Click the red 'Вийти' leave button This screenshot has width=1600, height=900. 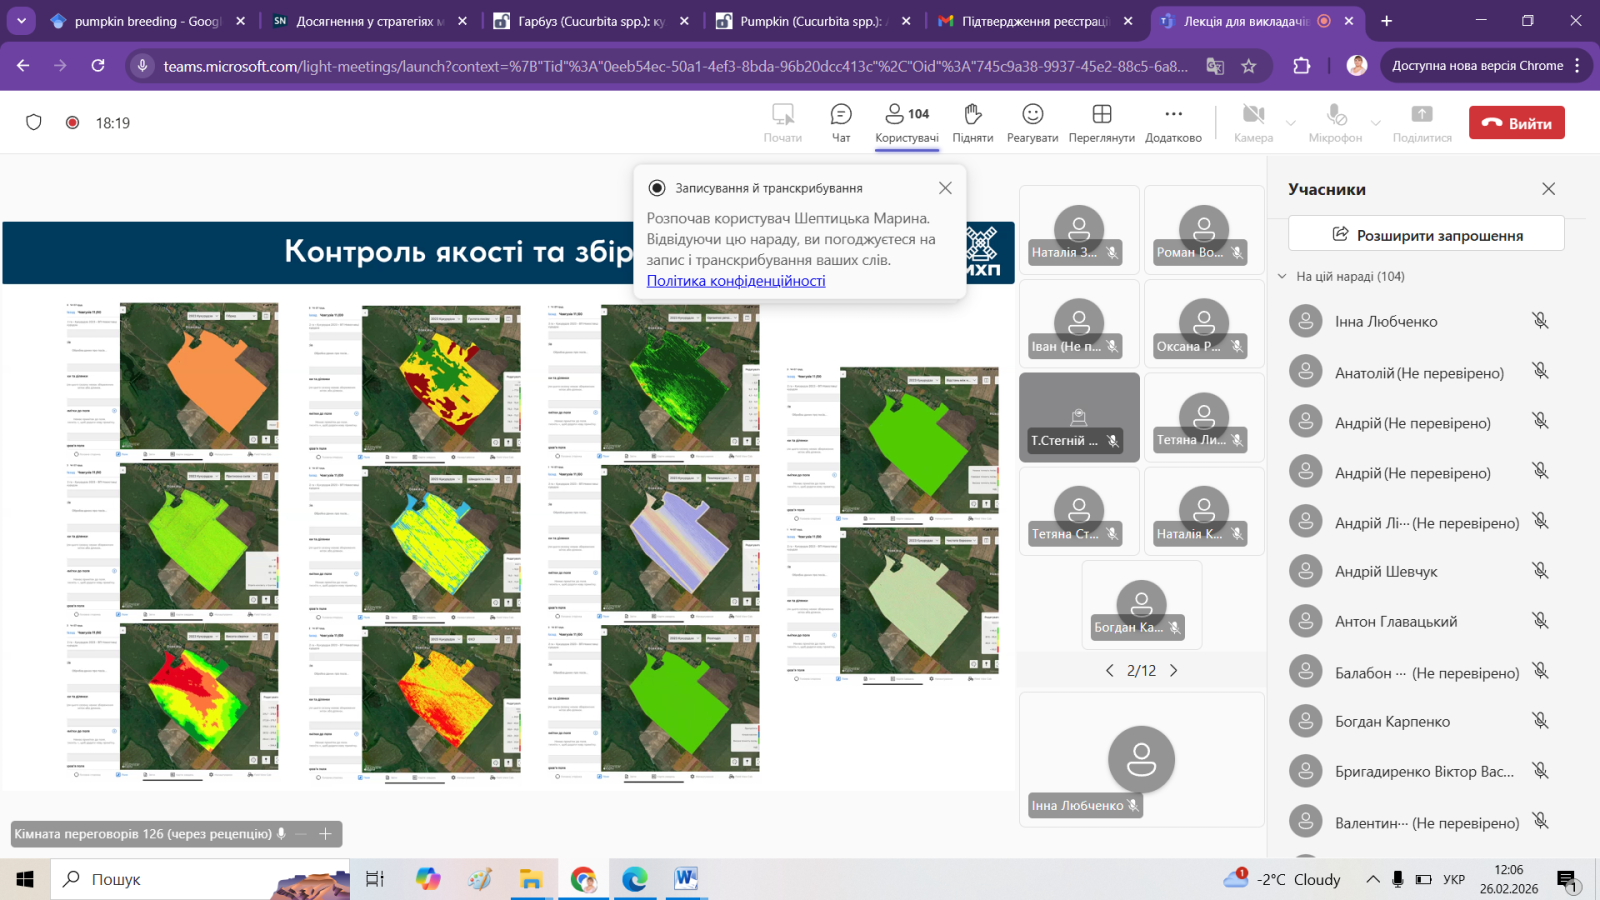1516,123
